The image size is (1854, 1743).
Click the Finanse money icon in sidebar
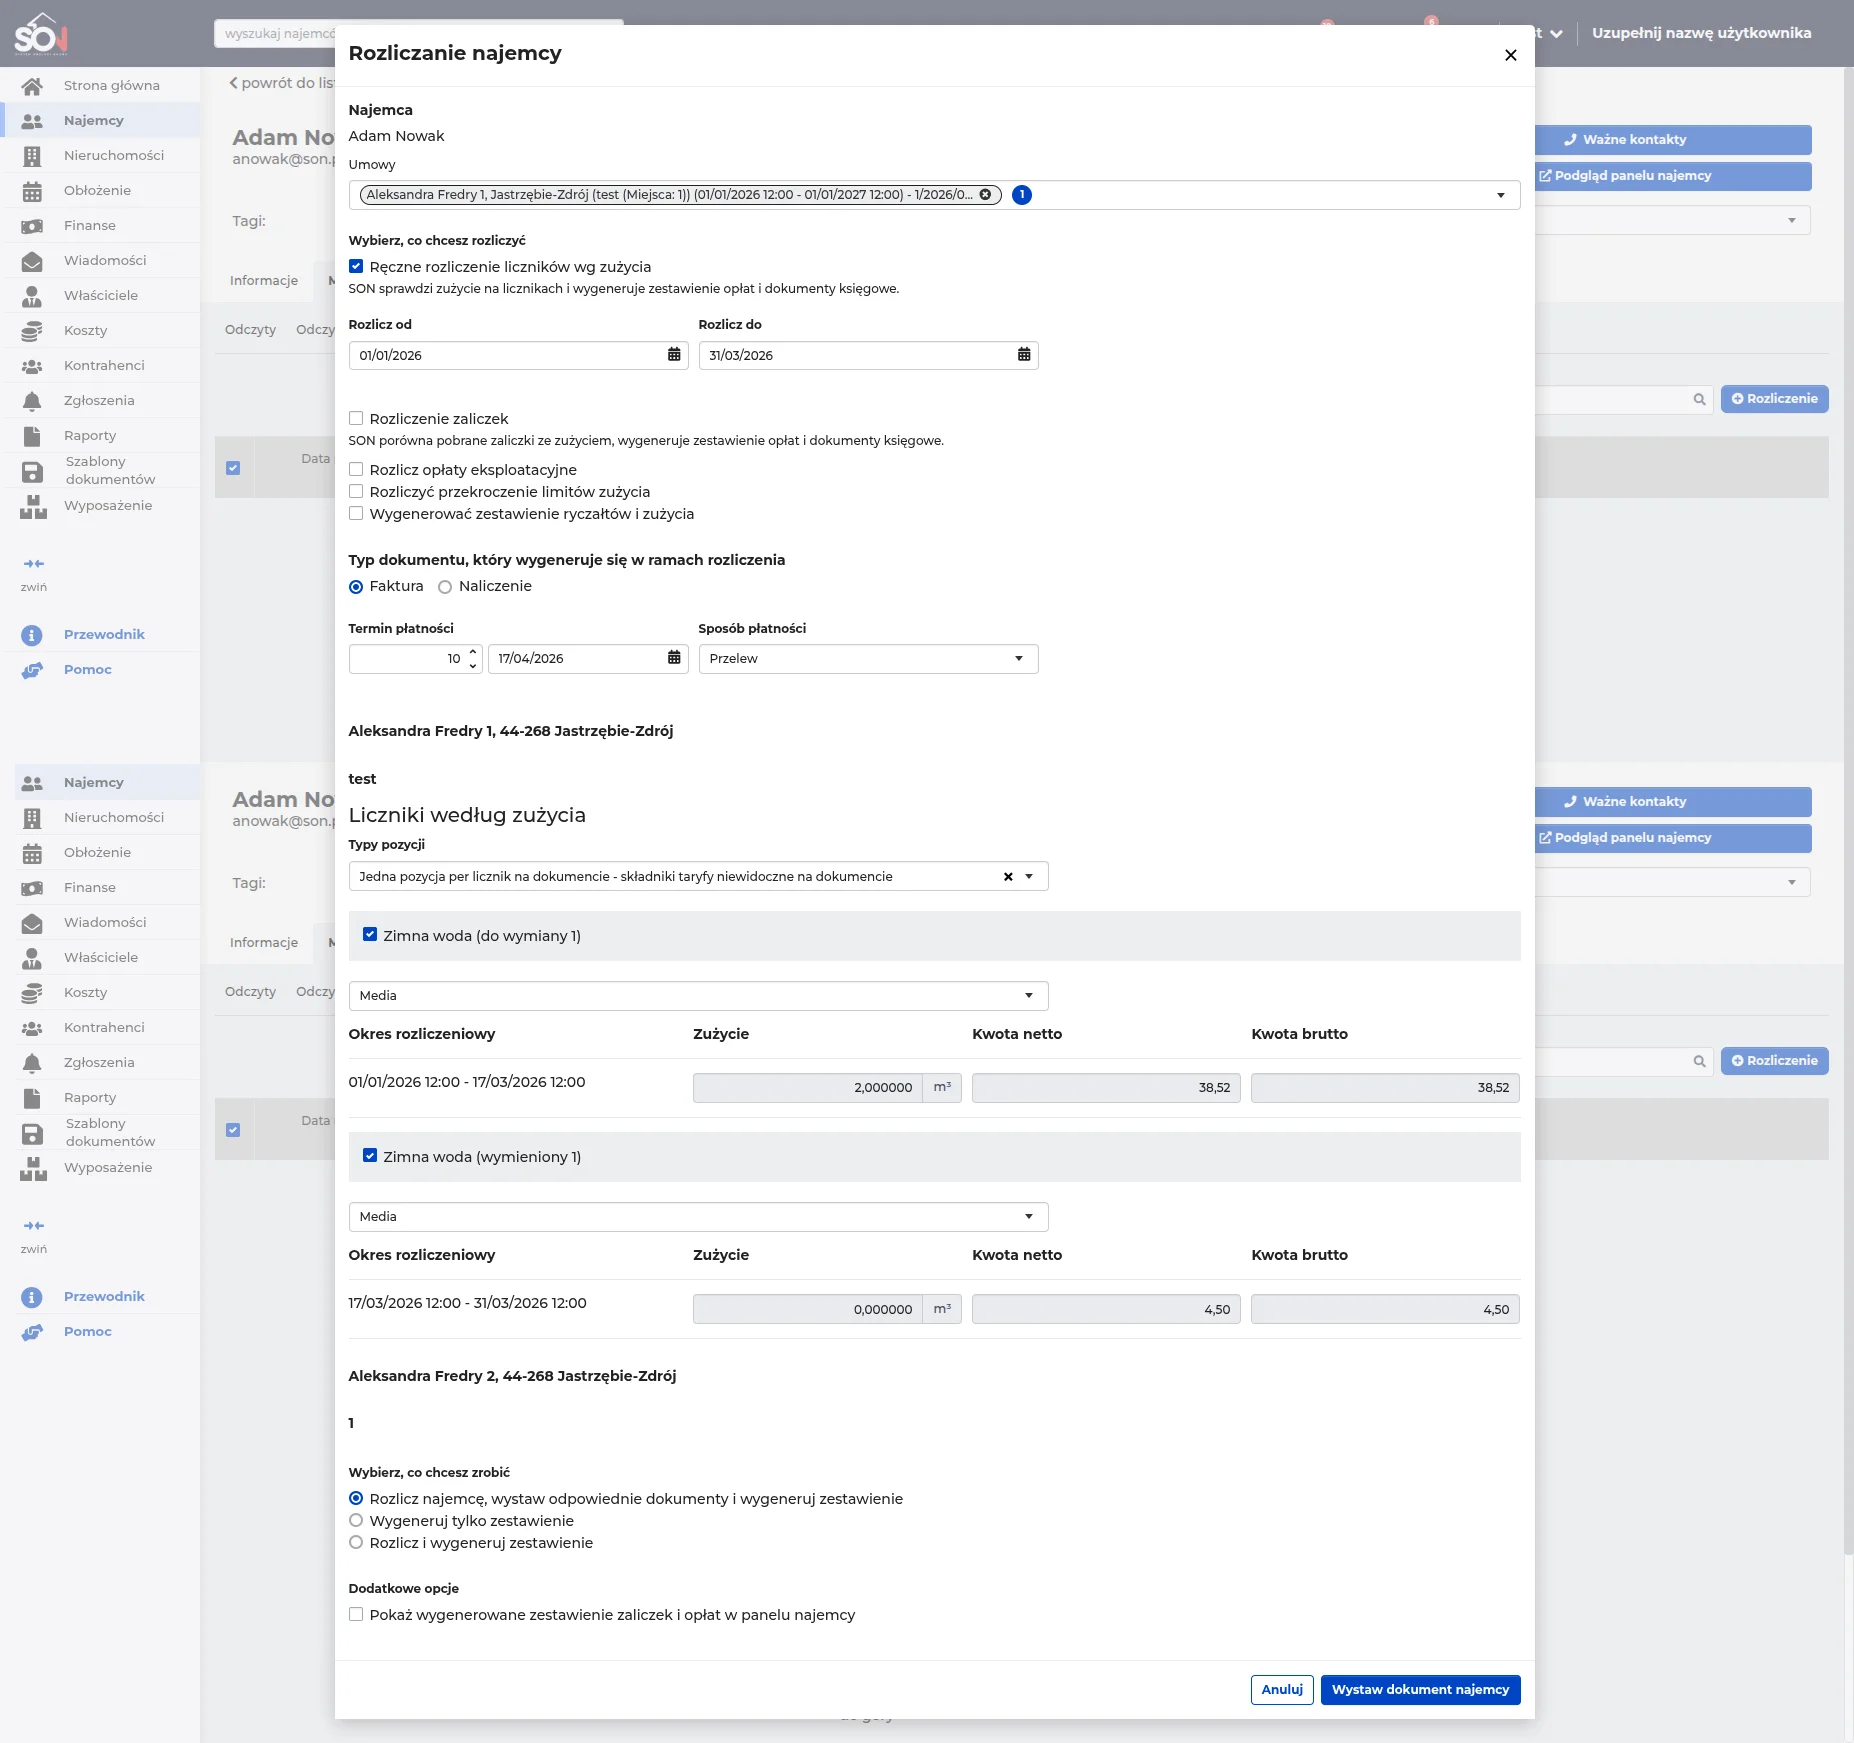point(32,226)
